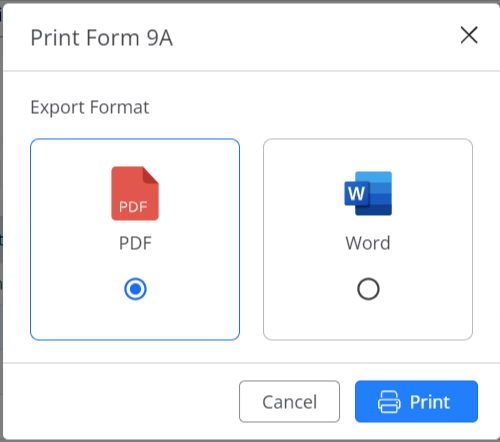Click white PDF lettering inside red icon

[x=133, y=207]
